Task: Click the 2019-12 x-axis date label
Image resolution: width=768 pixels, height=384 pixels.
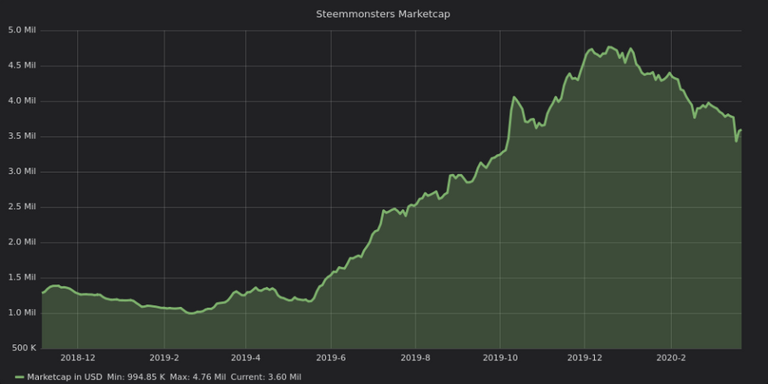Action: (x=584, y=358)
